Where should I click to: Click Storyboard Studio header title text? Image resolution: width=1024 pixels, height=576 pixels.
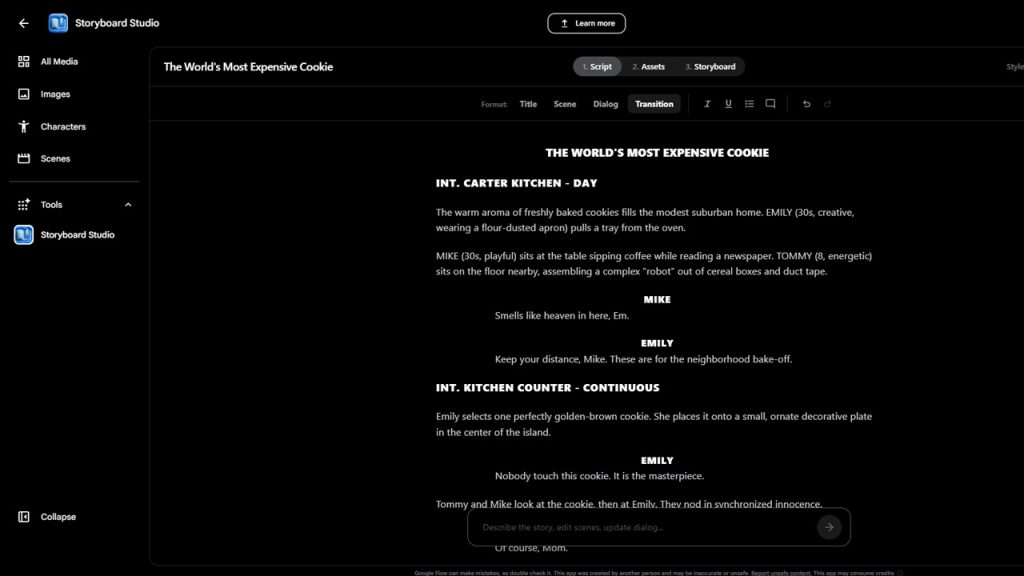pos(117,23)
